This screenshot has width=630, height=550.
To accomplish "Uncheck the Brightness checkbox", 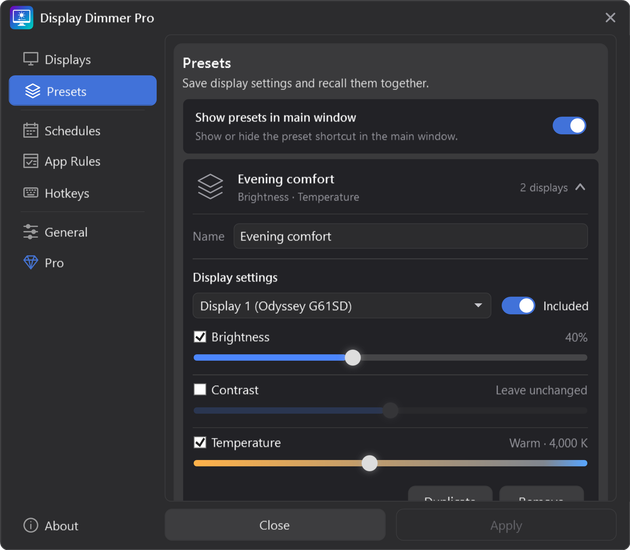I will [200, 337].
